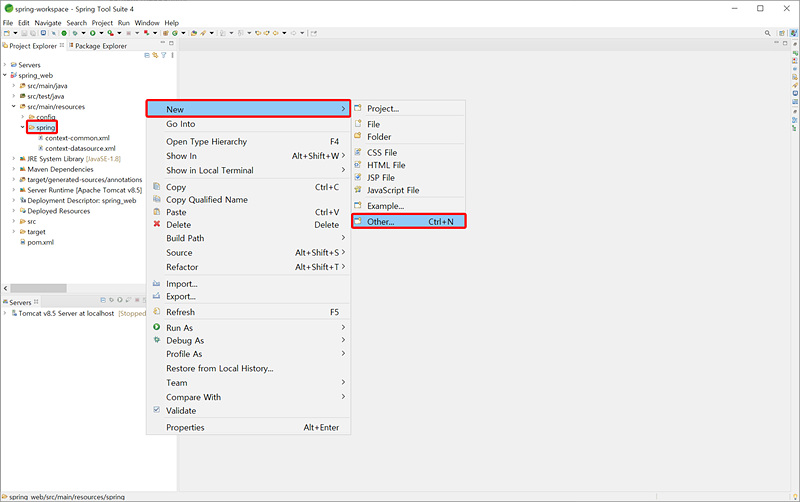
Task: Choose Properties from the context menu
Action: pos(248,428)
